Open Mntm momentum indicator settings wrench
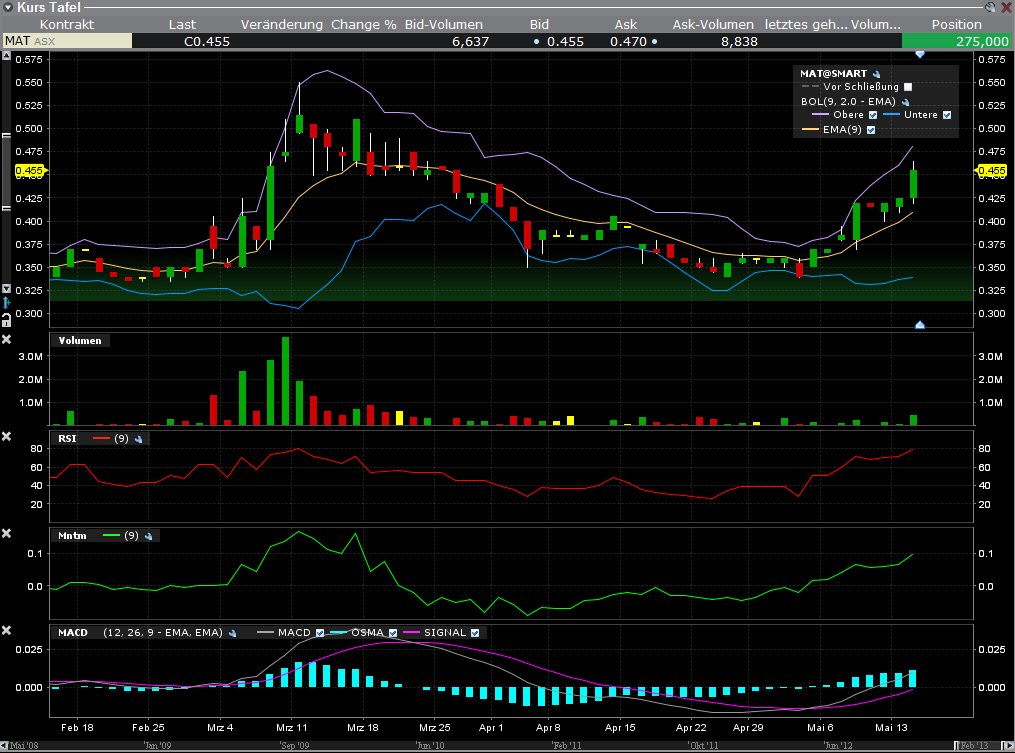This screenshot has width=1015, height=753. click(x=148, y=536)
